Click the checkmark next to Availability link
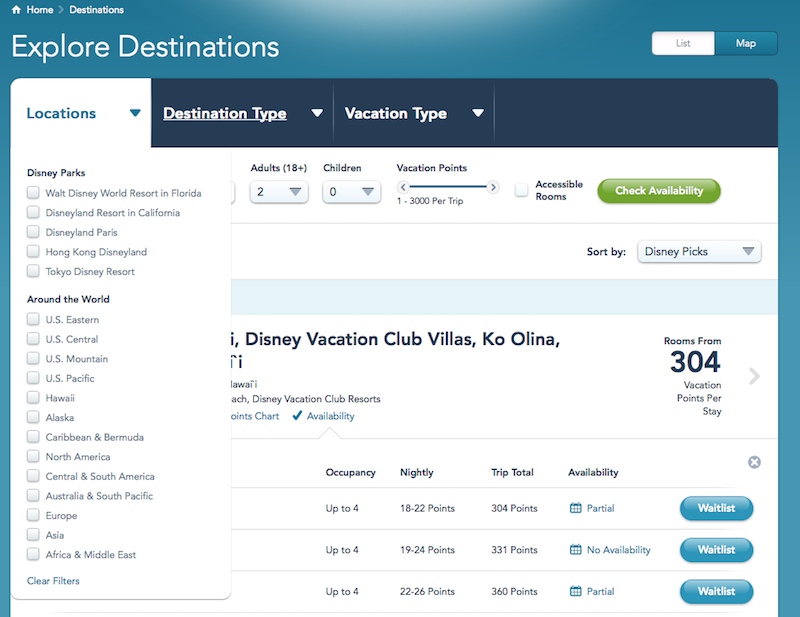Screen dimensions: 800x617 tap(297, 415)
